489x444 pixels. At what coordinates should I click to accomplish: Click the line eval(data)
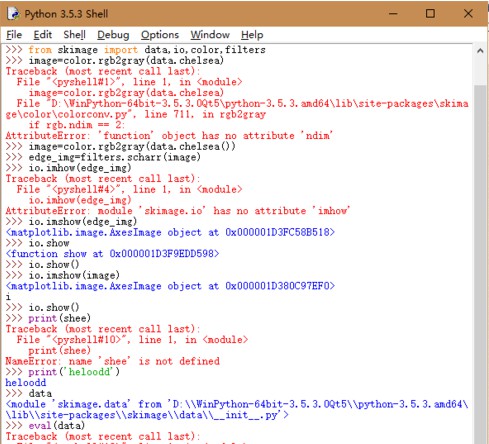[x=57, y=426]
